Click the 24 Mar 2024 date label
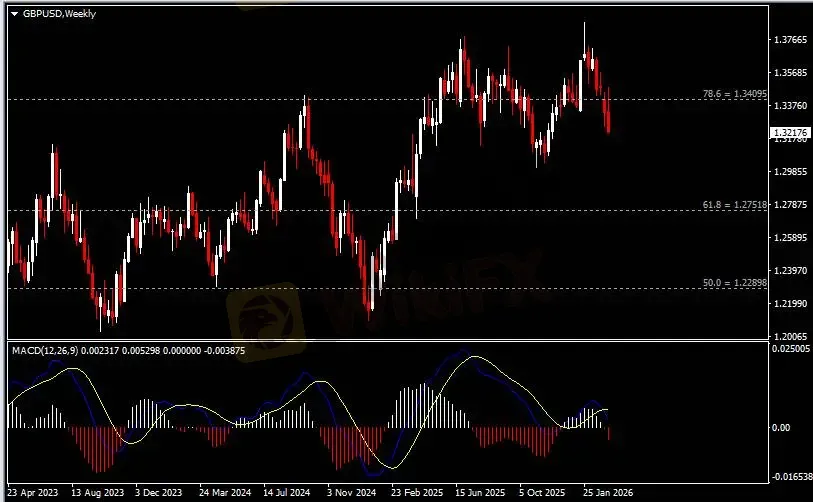 (225, 493)
